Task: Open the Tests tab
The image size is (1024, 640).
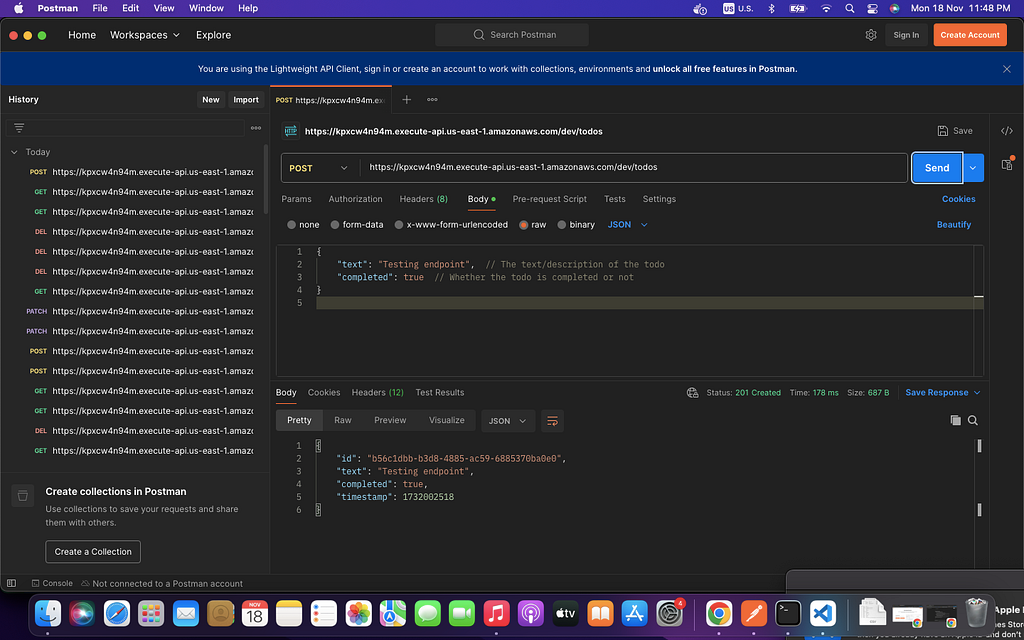Action: tap(615, 199)
